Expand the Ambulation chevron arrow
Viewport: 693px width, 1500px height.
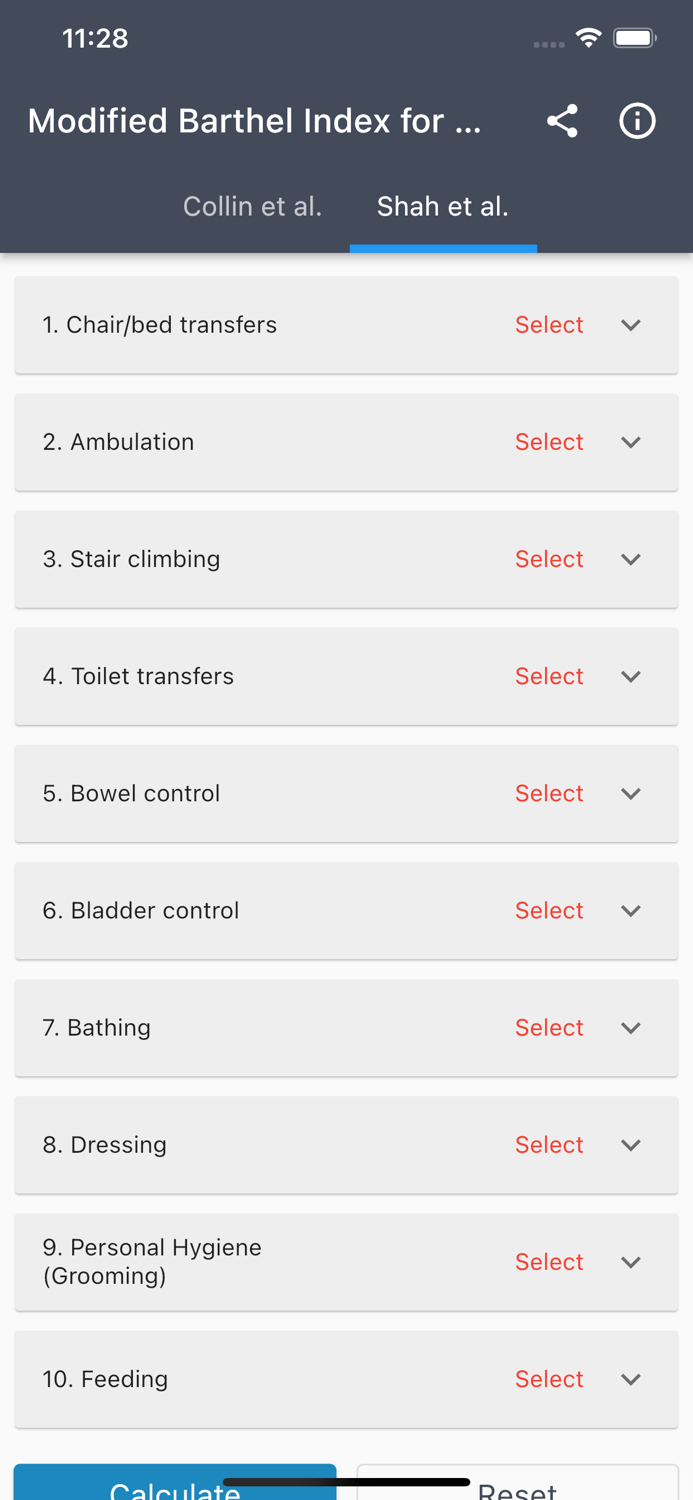click(631, 442)
